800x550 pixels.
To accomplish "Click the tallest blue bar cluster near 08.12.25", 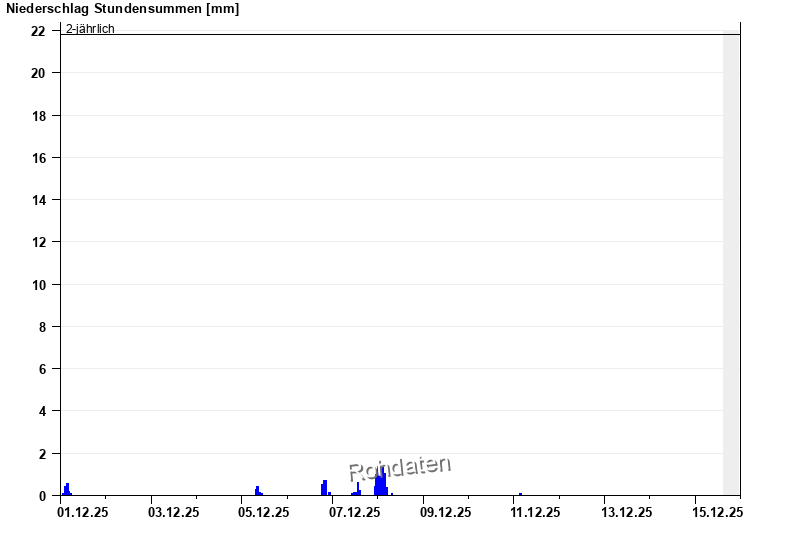I will 381,483.
